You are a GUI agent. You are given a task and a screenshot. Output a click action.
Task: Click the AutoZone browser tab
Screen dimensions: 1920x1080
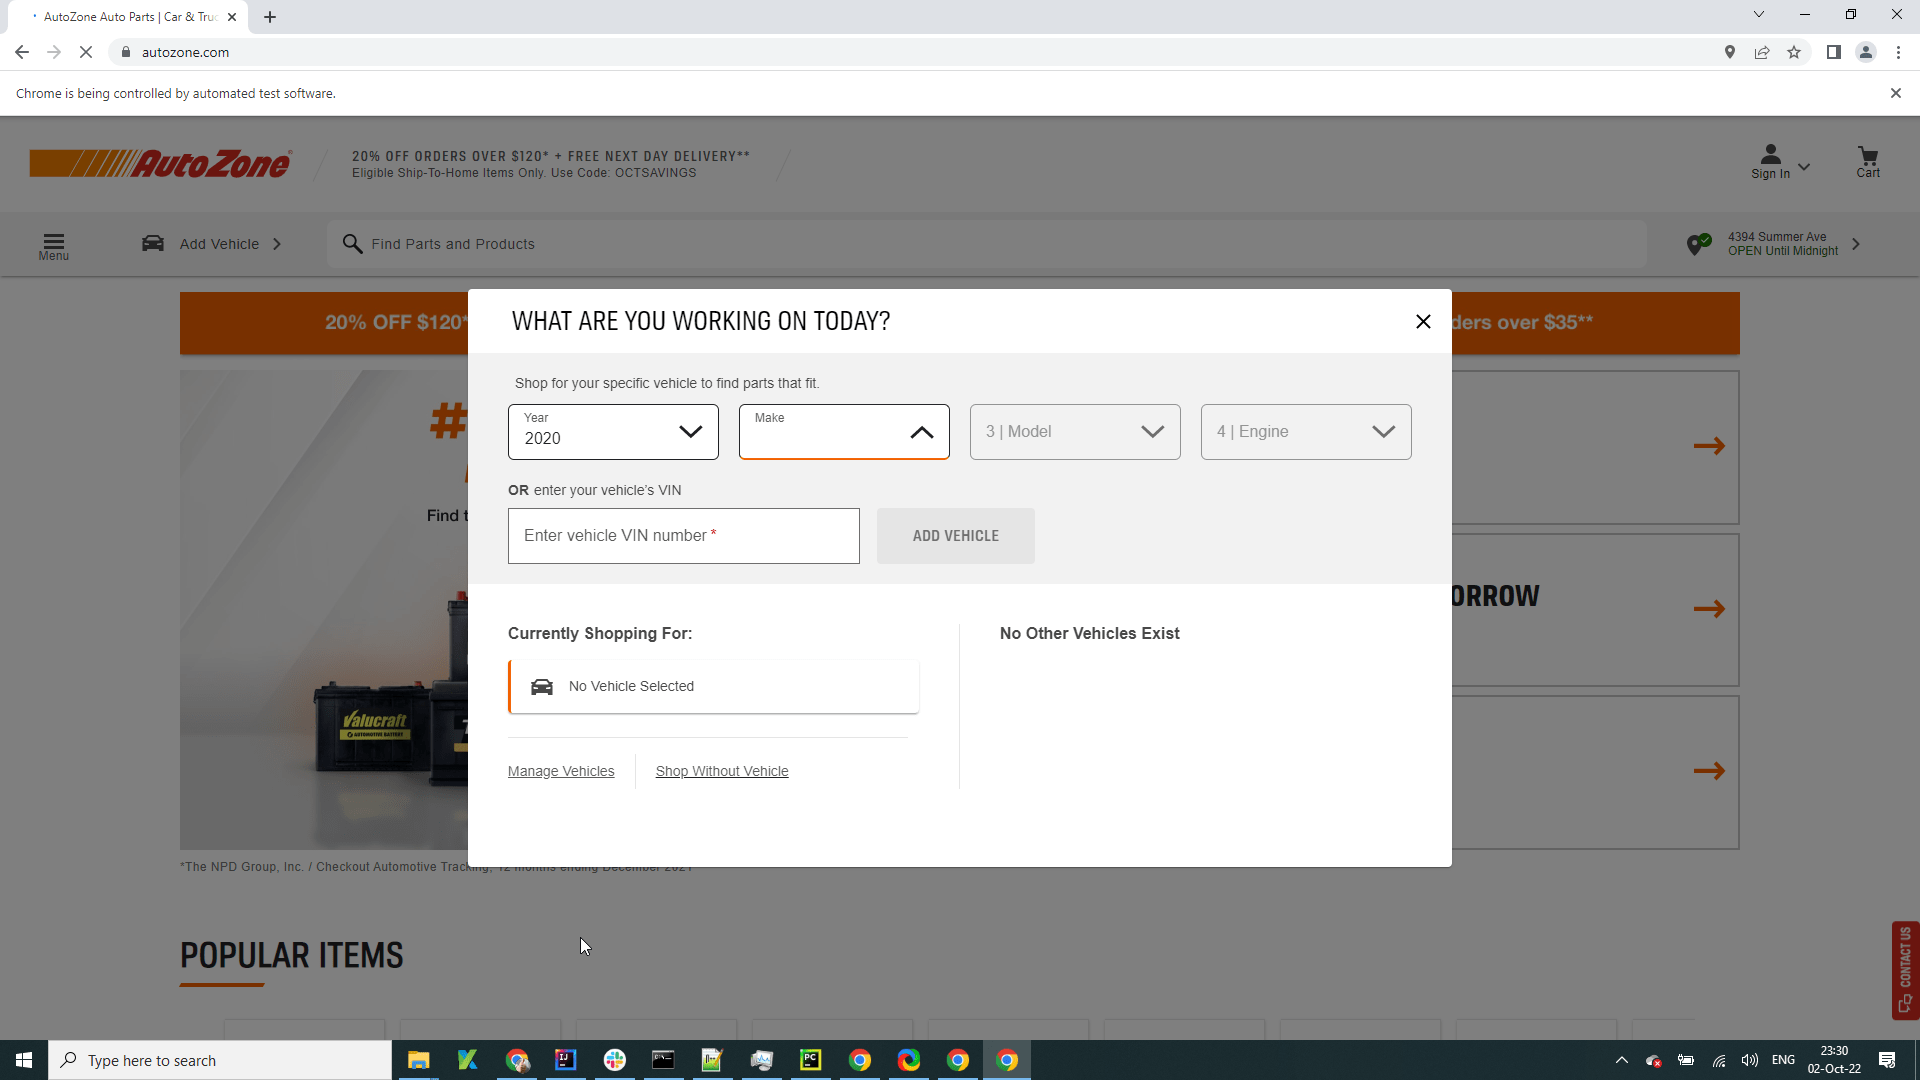pyautogui.click(x=128, y=17)
